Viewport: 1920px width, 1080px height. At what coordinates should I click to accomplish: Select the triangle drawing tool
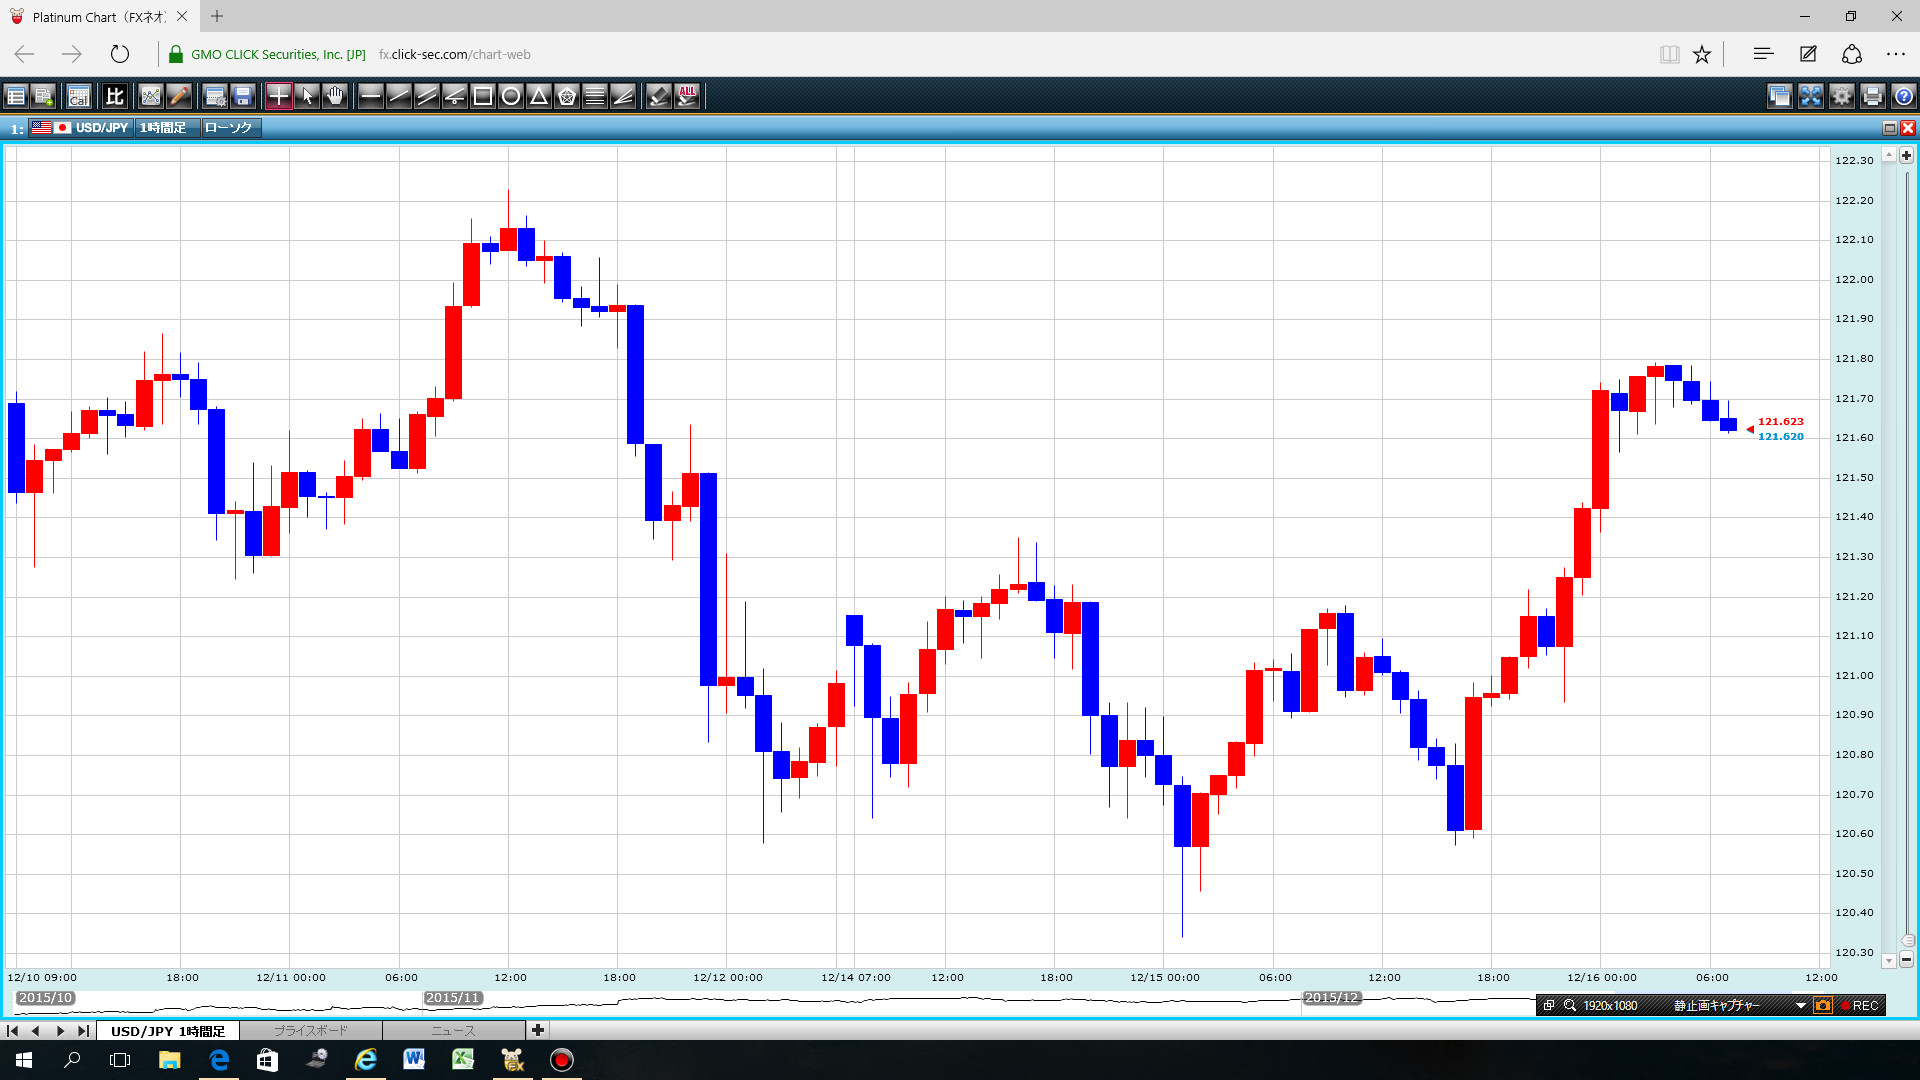coord(539,96)
